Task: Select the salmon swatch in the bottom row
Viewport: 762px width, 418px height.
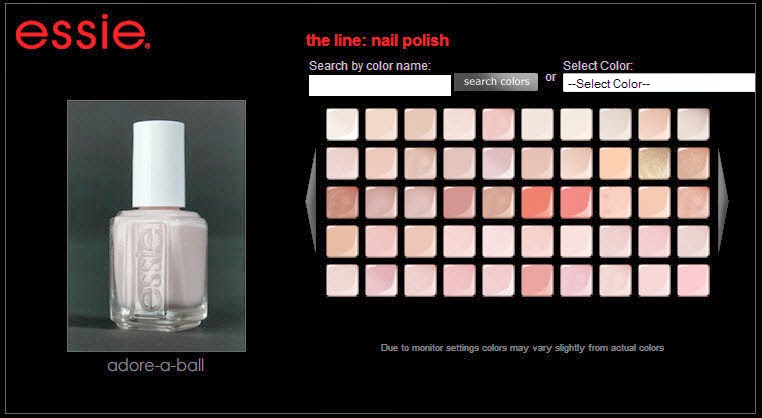Action: [537, 280]
